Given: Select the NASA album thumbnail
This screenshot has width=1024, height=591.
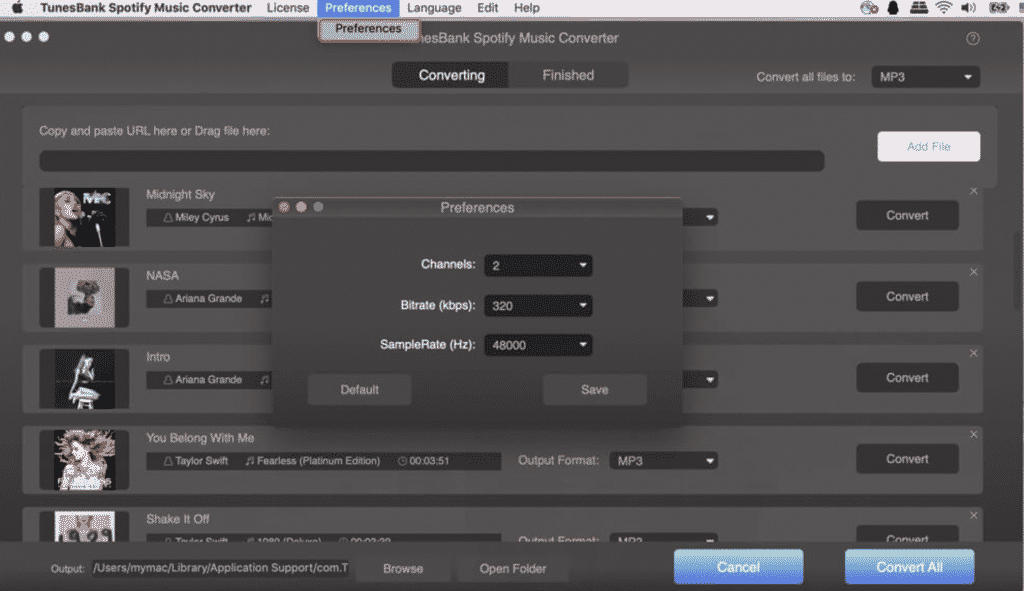Looking at the screenshot, I should pos(84,298).
